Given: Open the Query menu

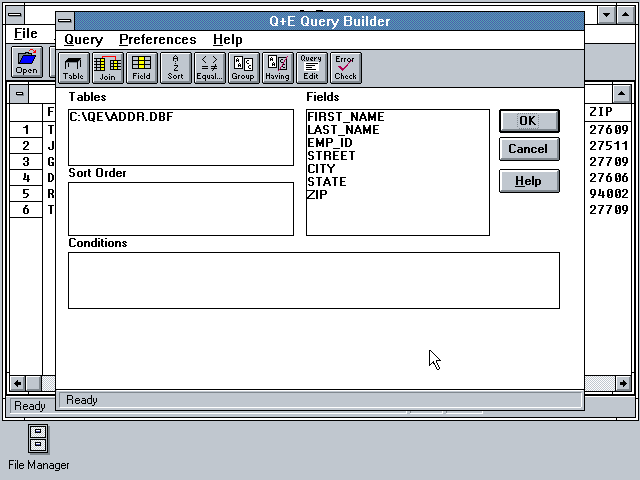Looking at the screenshot, I should 84,40.
